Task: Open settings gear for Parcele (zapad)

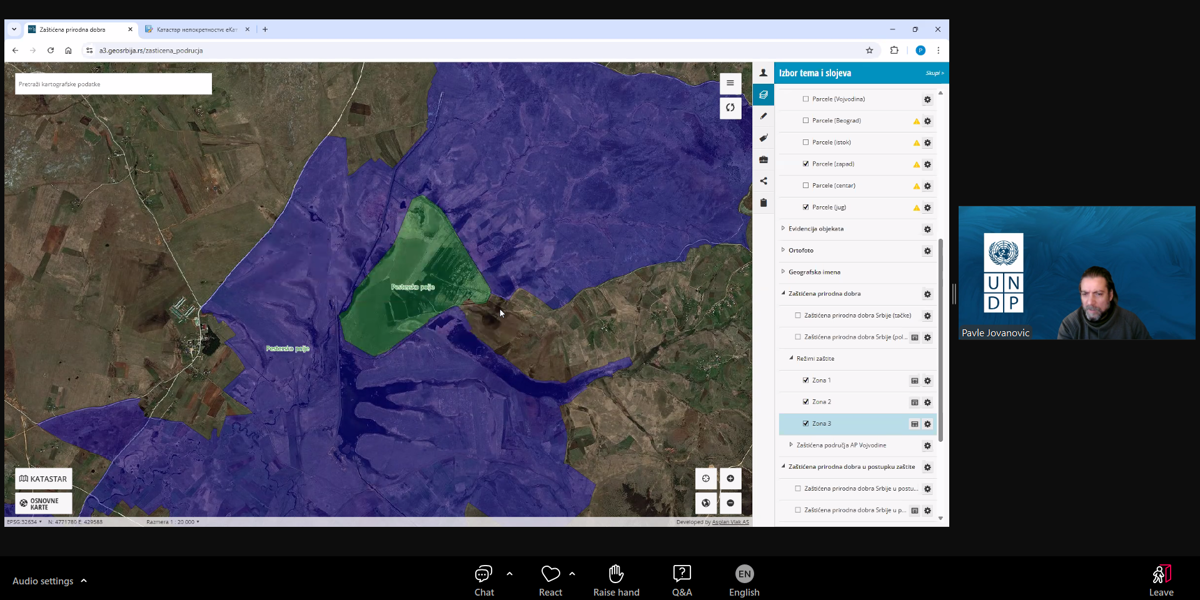Action: click(x=927, y=165)
